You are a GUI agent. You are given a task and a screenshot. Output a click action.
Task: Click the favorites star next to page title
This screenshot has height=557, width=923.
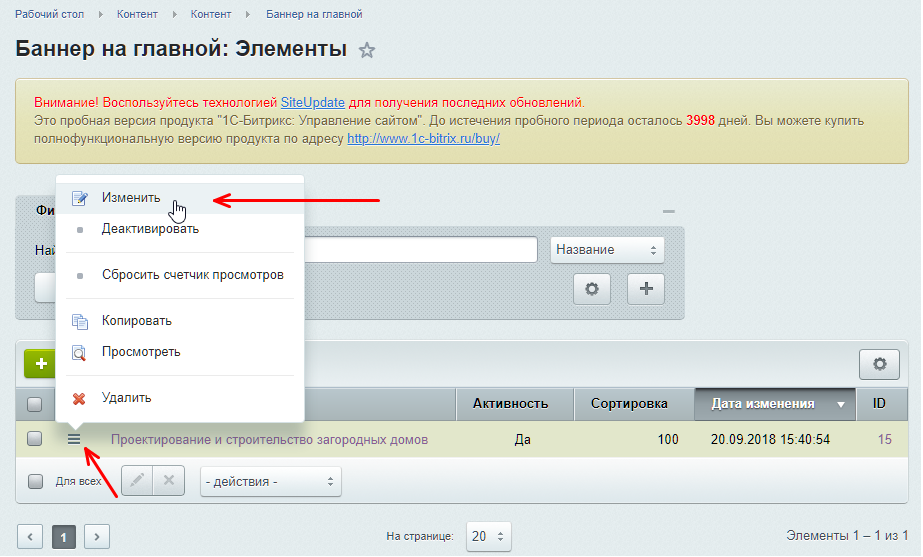pos(367,51)
